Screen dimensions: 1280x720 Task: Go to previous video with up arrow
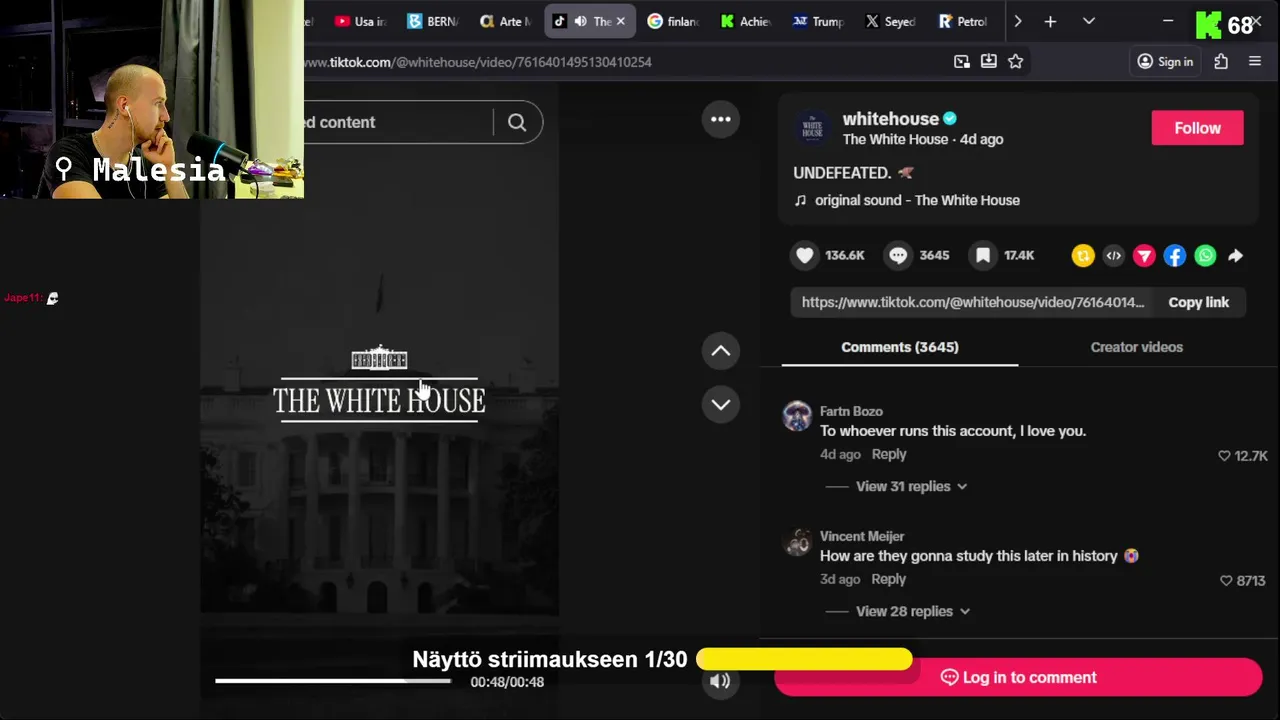721,351
